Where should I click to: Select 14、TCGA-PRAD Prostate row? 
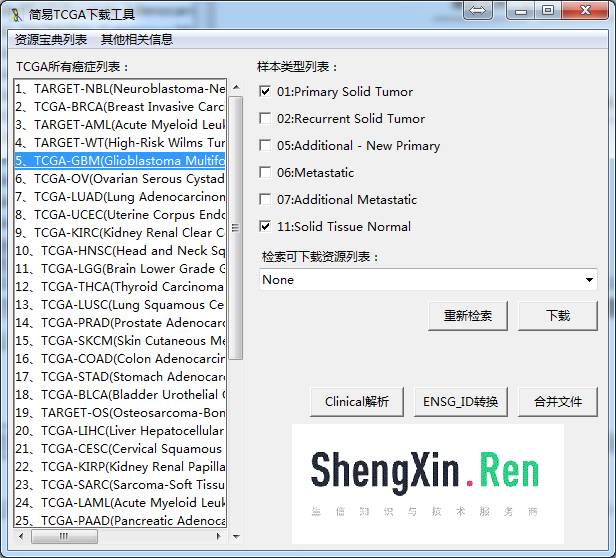click(120, 323)
